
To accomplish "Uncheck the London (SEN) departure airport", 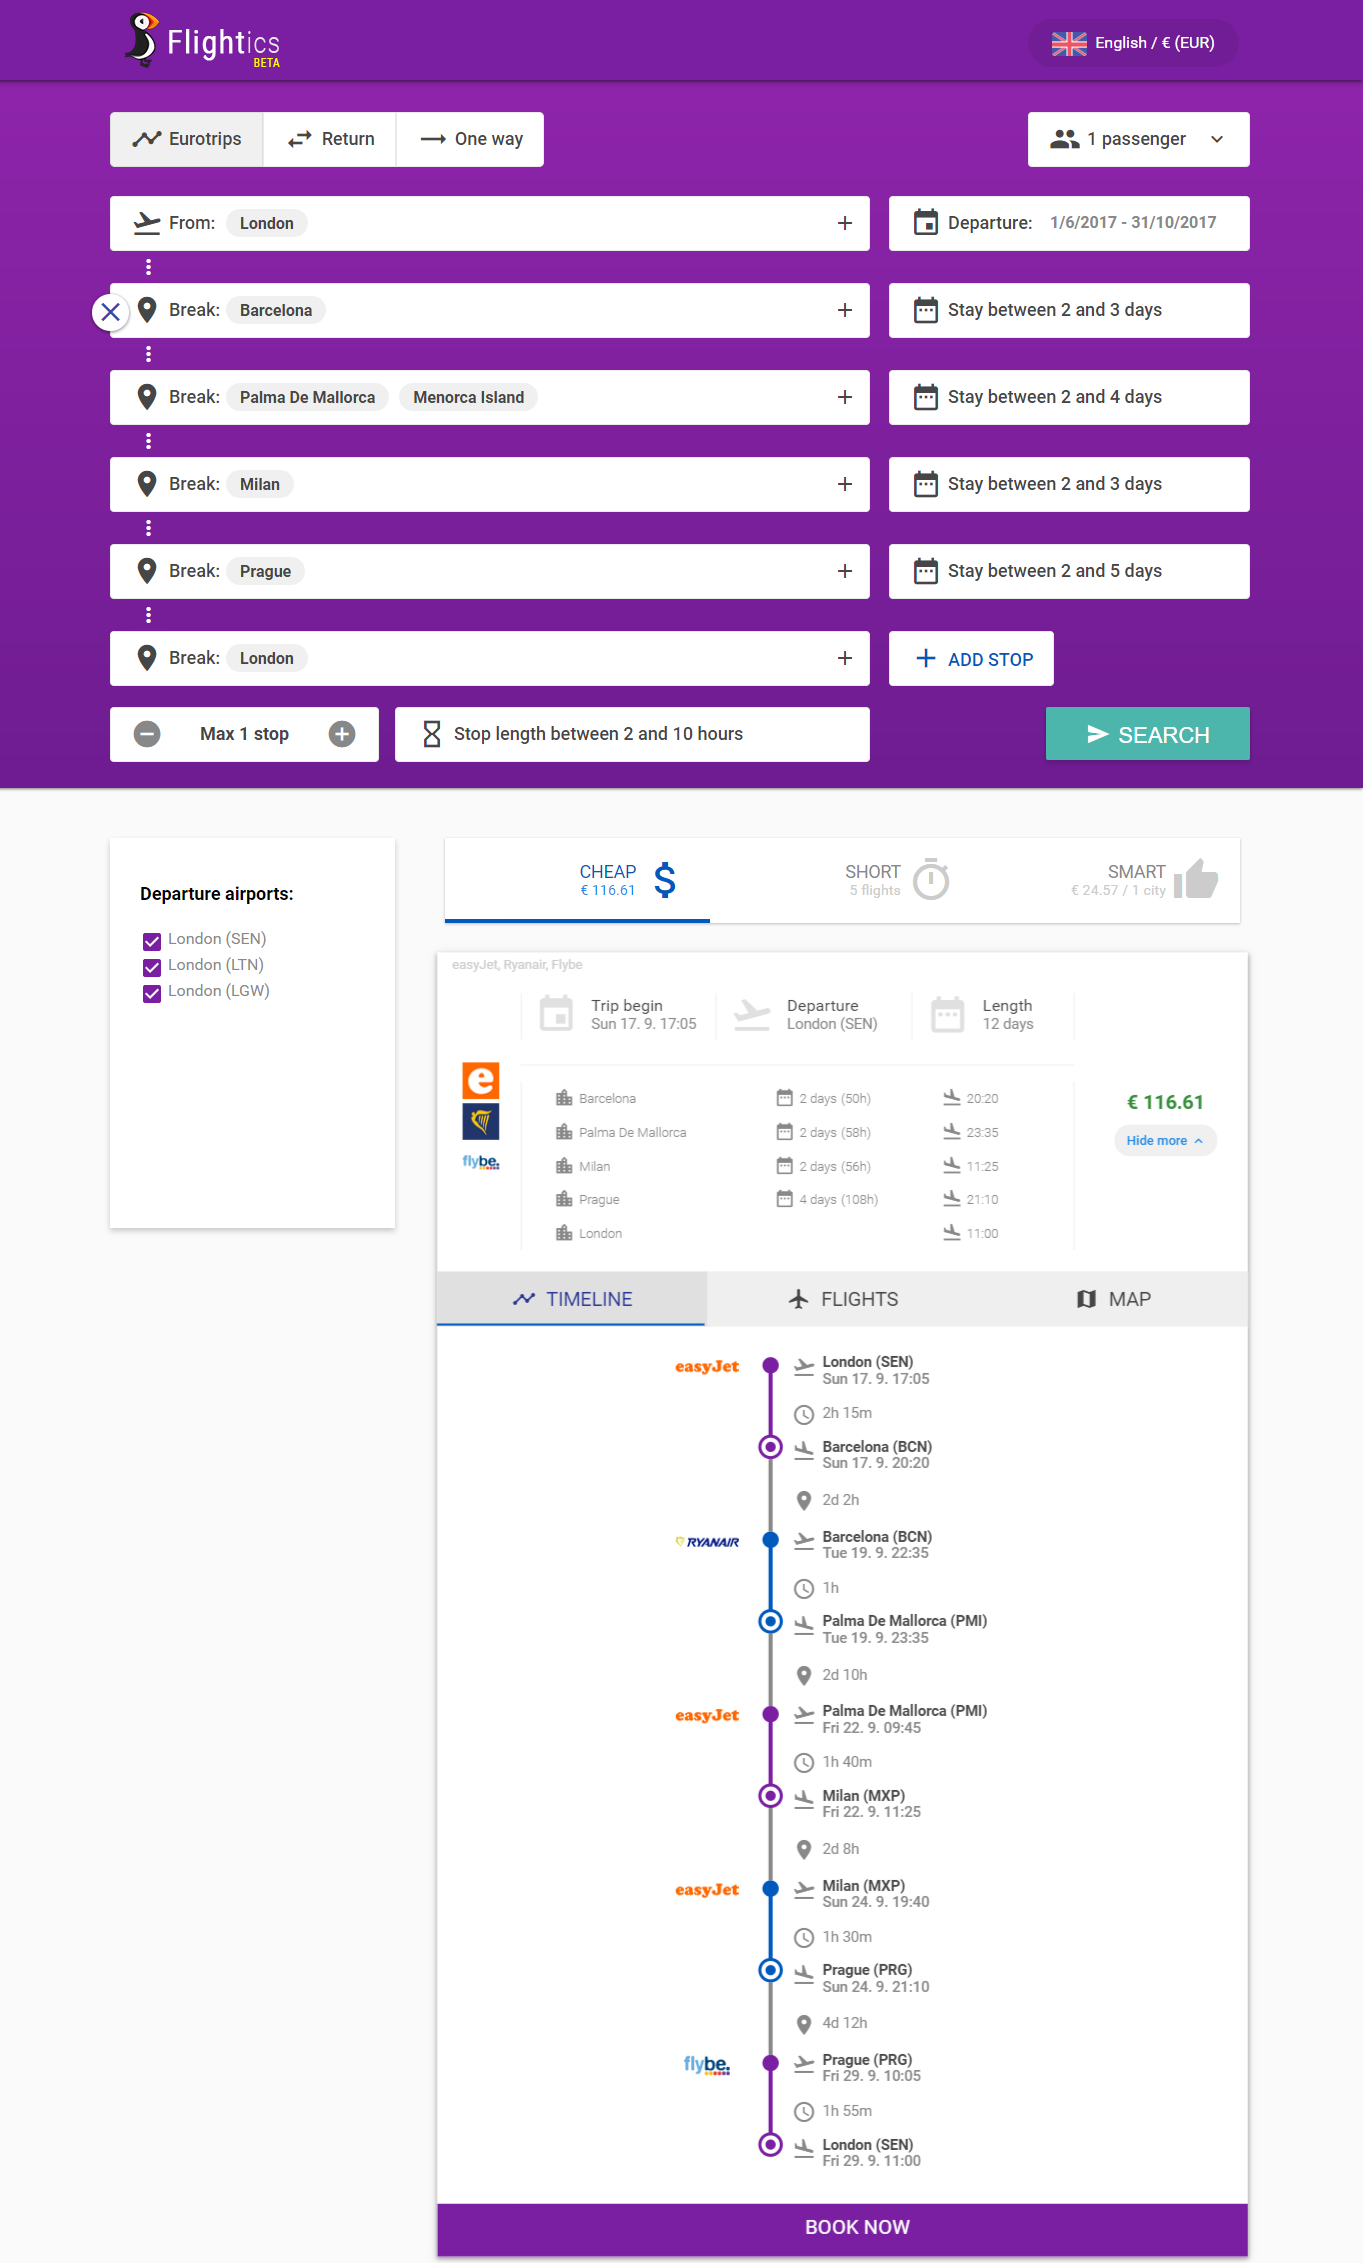I will click(x=152, y=941).
